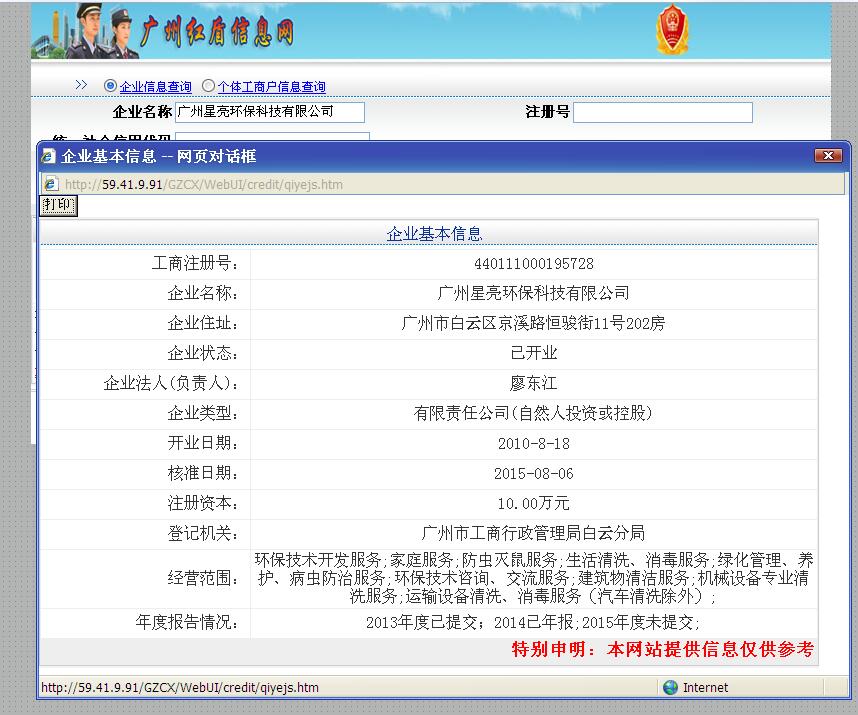The height and width of the screenshot is (715, 858).
Task: Click the 企业状态 row label
Action: pyautogui.click(x=202, y=353)
